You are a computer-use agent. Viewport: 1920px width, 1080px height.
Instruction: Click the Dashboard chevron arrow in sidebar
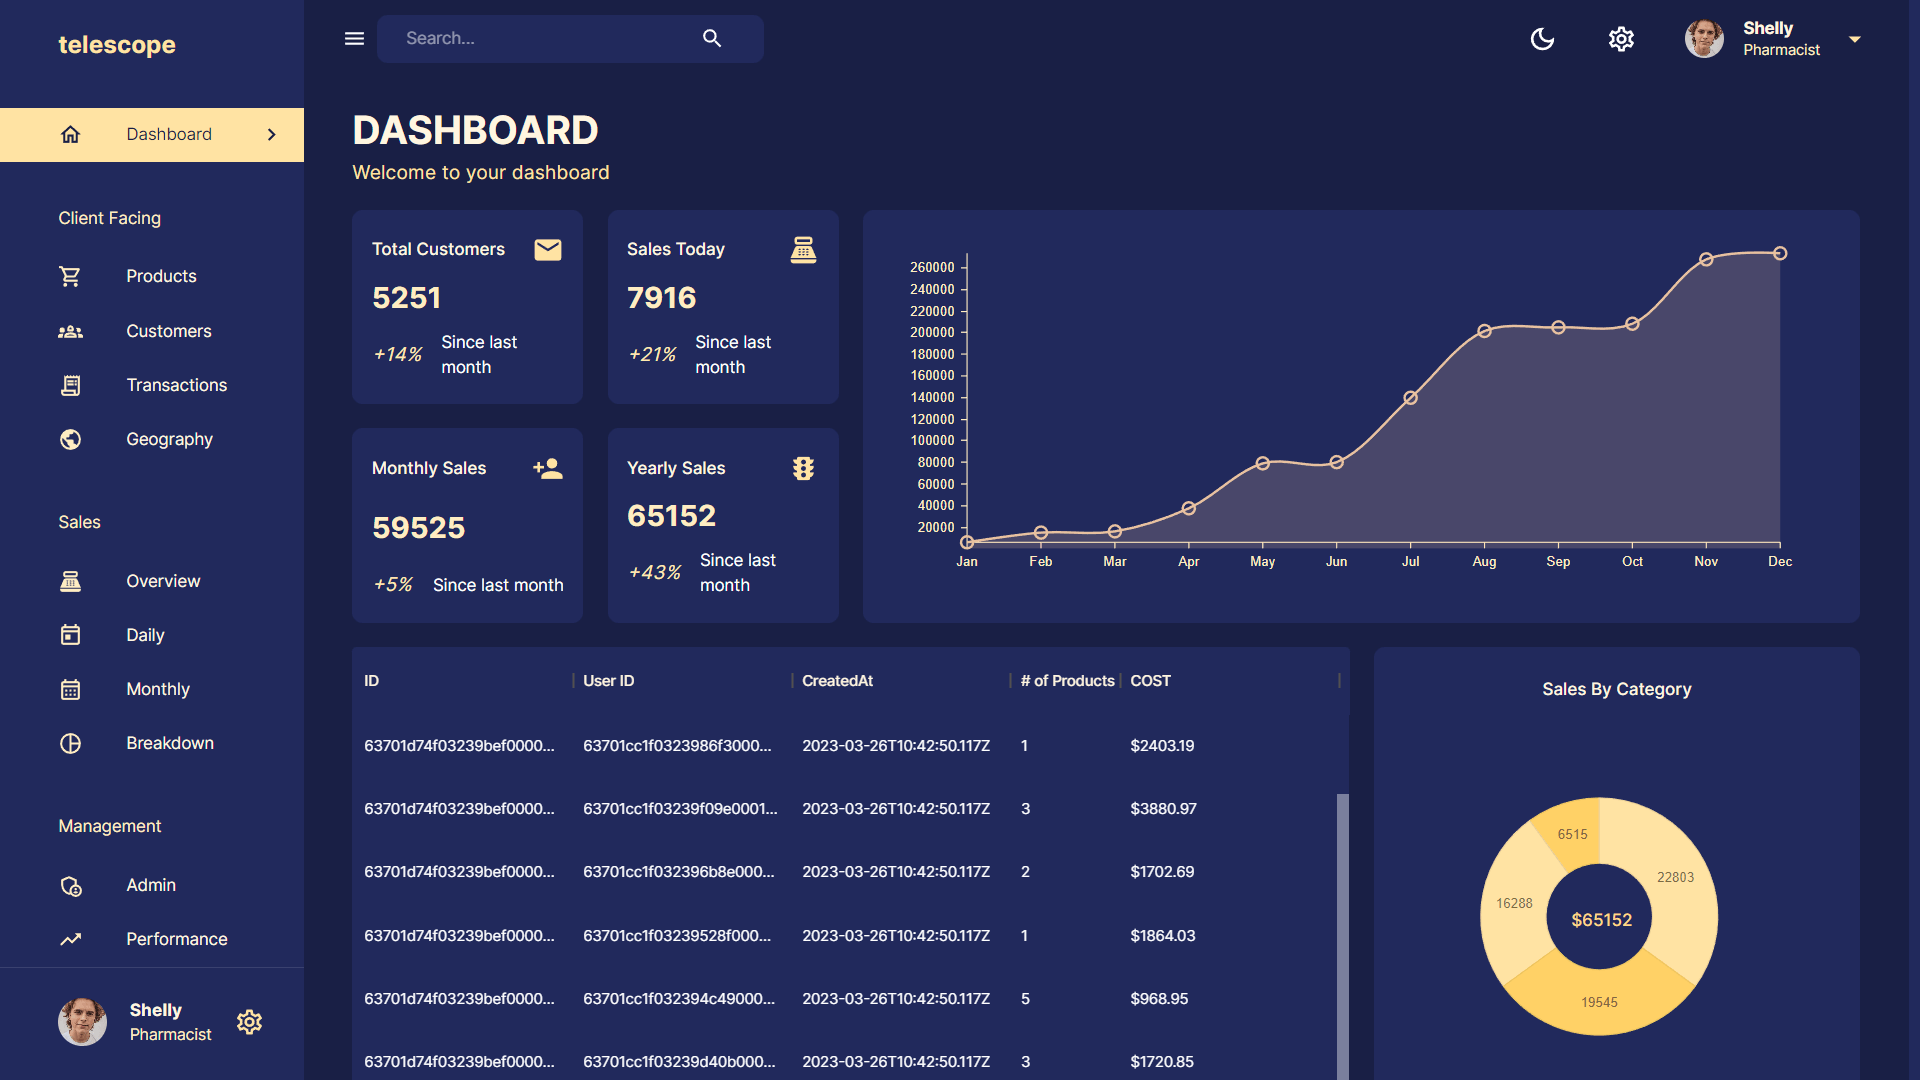point(272,135)
